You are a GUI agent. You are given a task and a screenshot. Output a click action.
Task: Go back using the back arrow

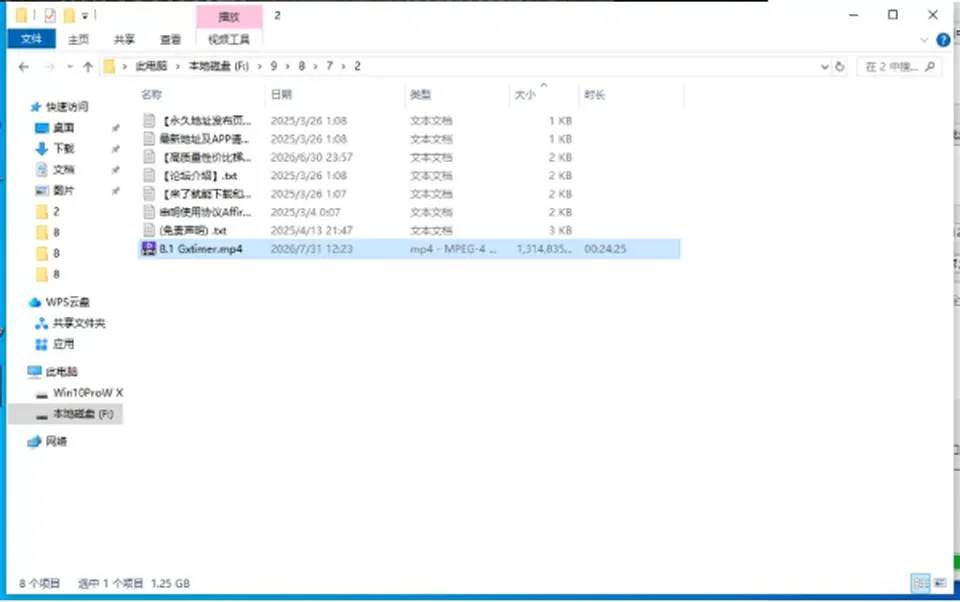point(24,67)
